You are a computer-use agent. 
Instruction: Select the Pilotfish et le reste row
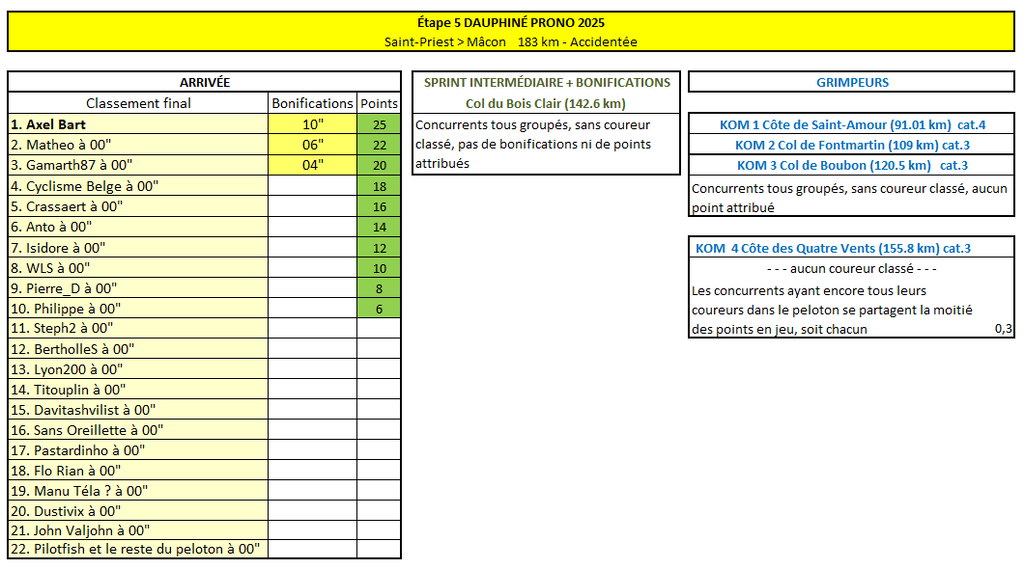pos(138,549)
